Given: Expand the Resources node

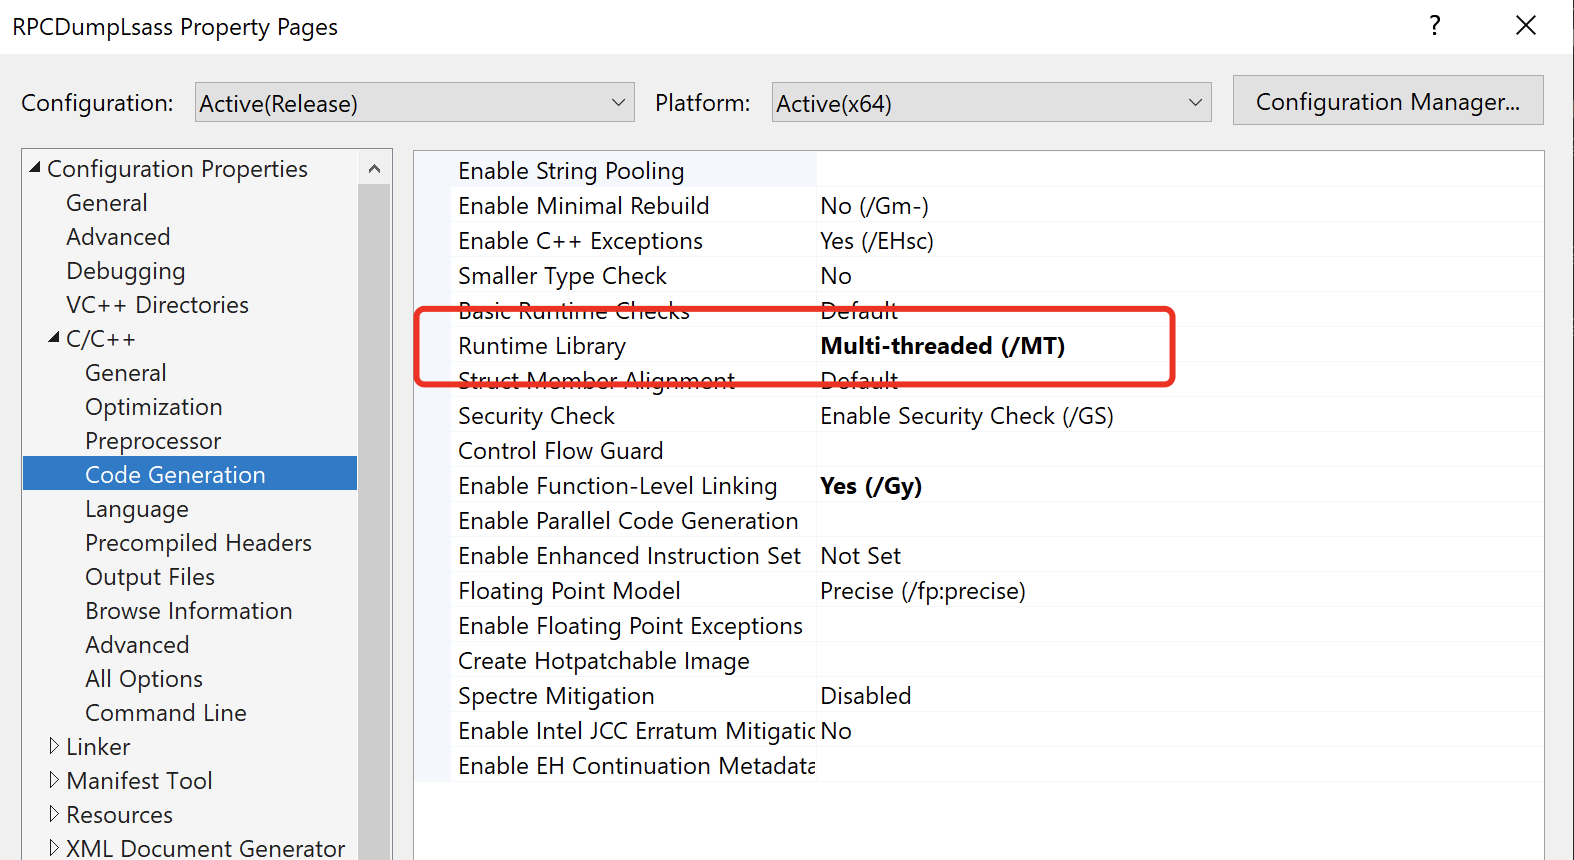Looking at the screenshot, I should tap(54, 814).
